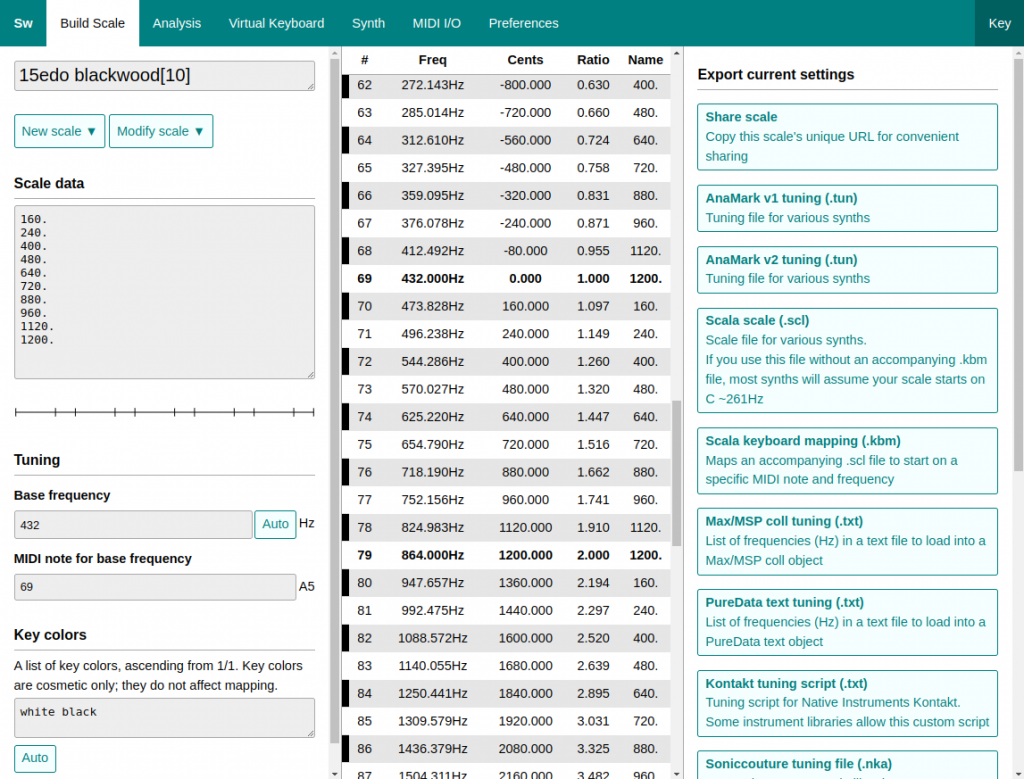Export Scala keyboard mapping (.kbm)
1024x779 pixels.
847,460
